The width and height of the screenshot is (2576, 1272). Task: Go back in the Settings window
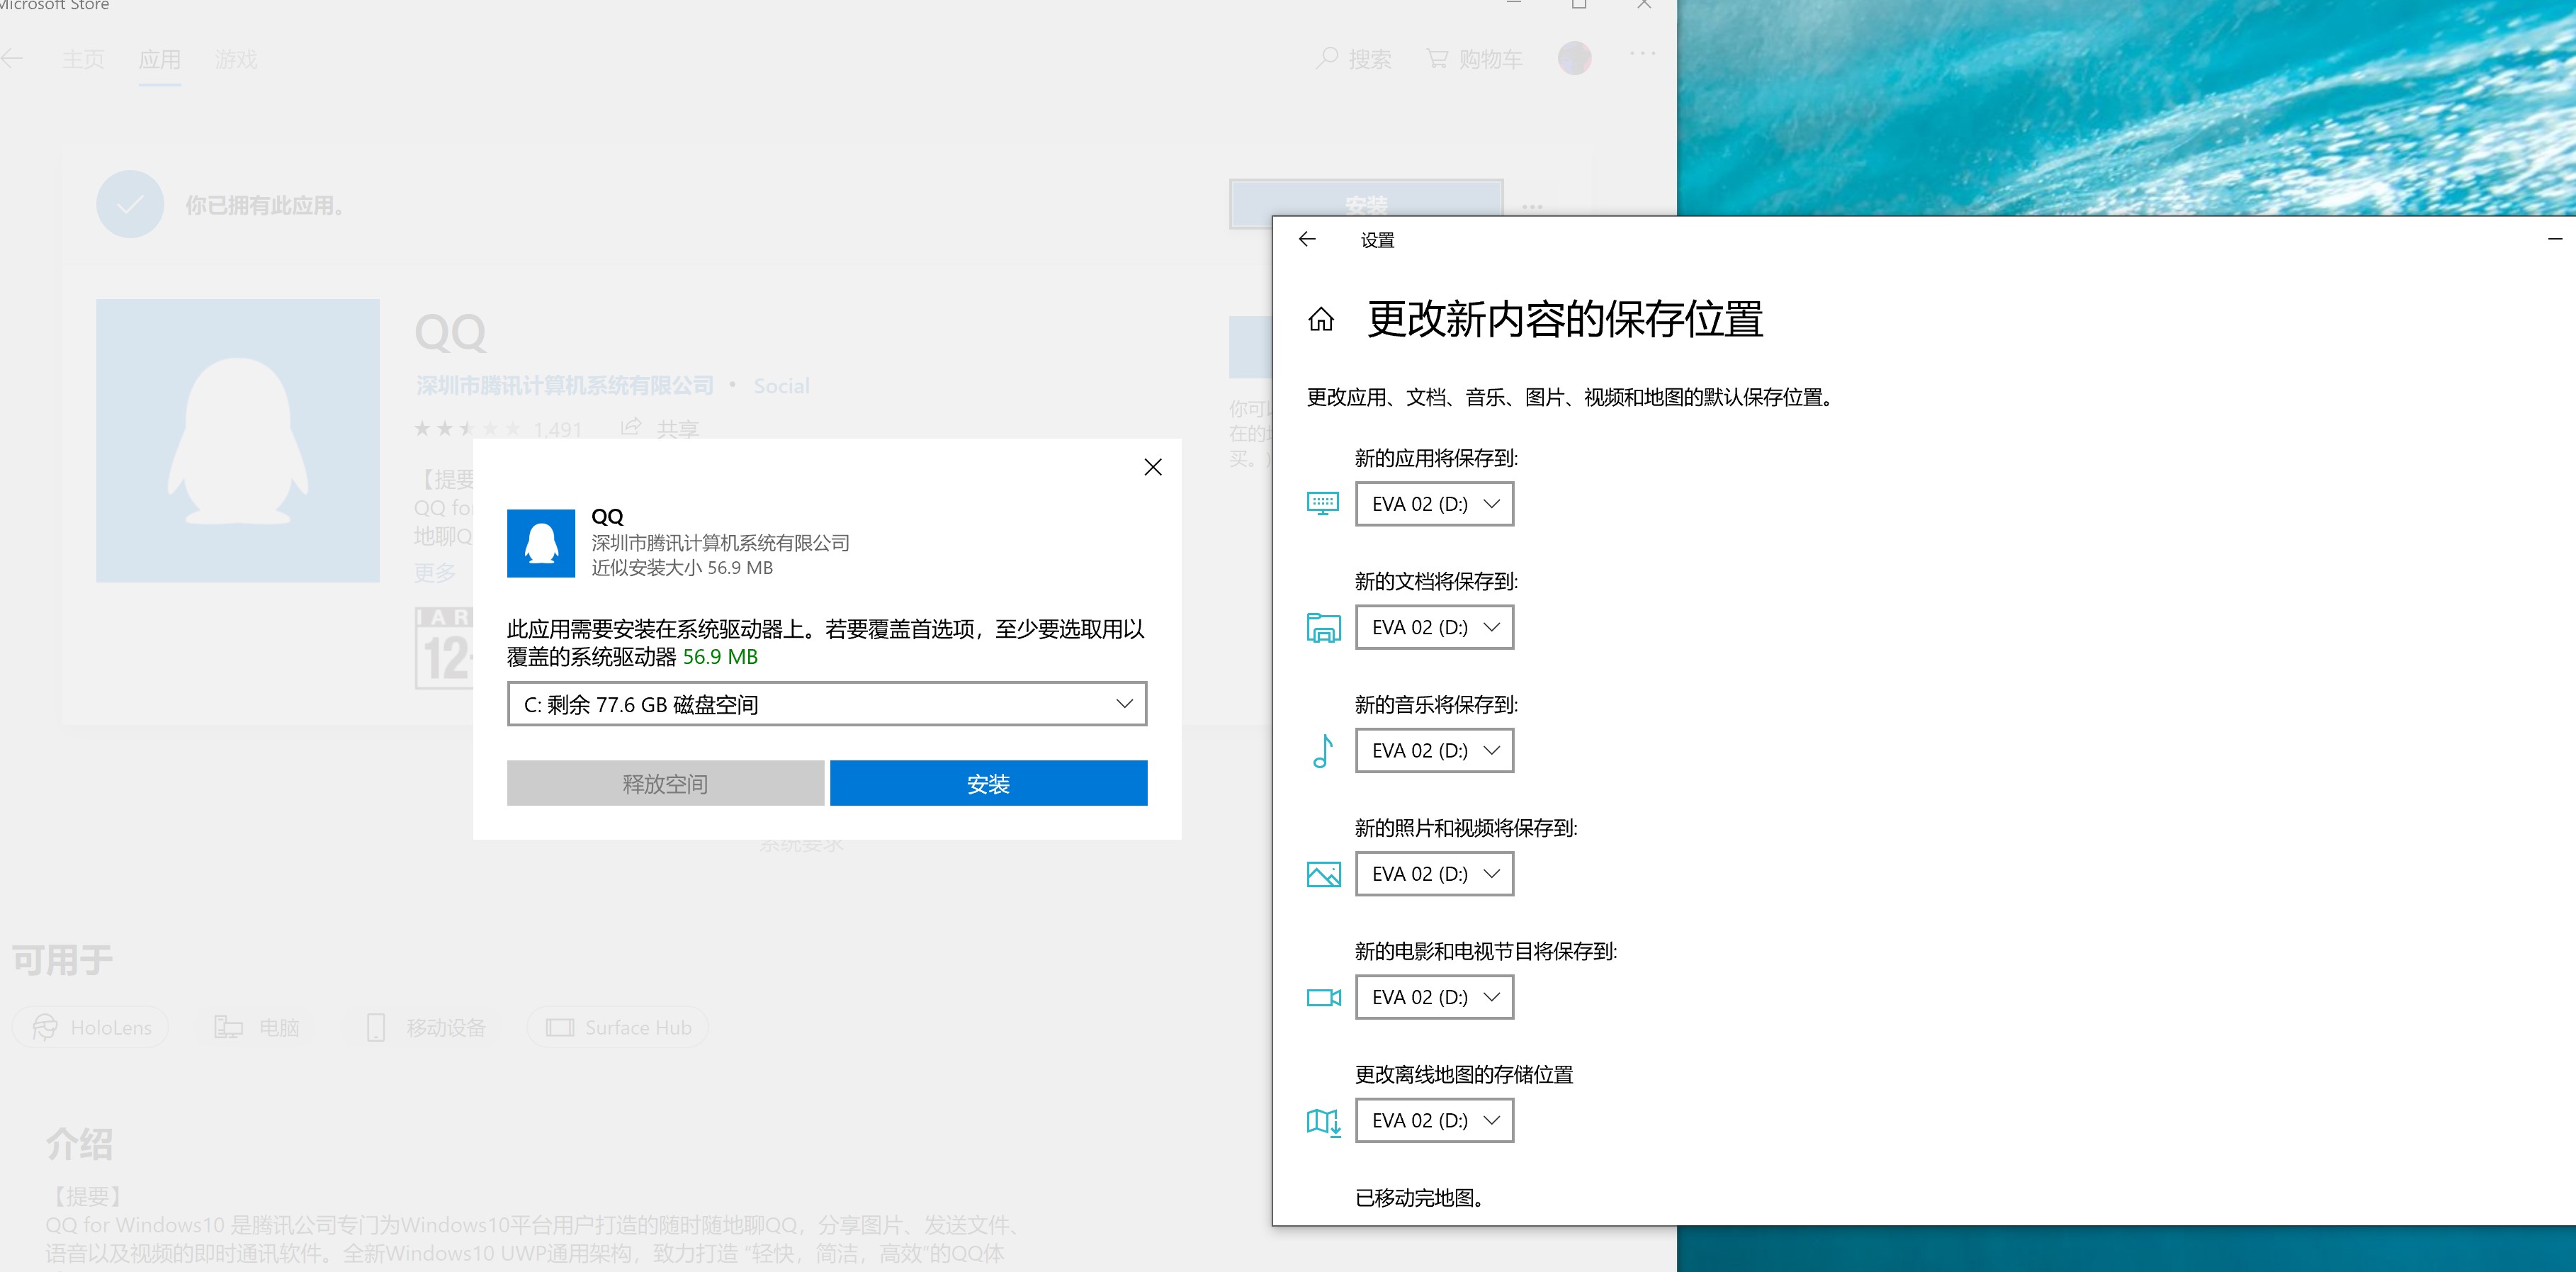(x=1307, y=239)
